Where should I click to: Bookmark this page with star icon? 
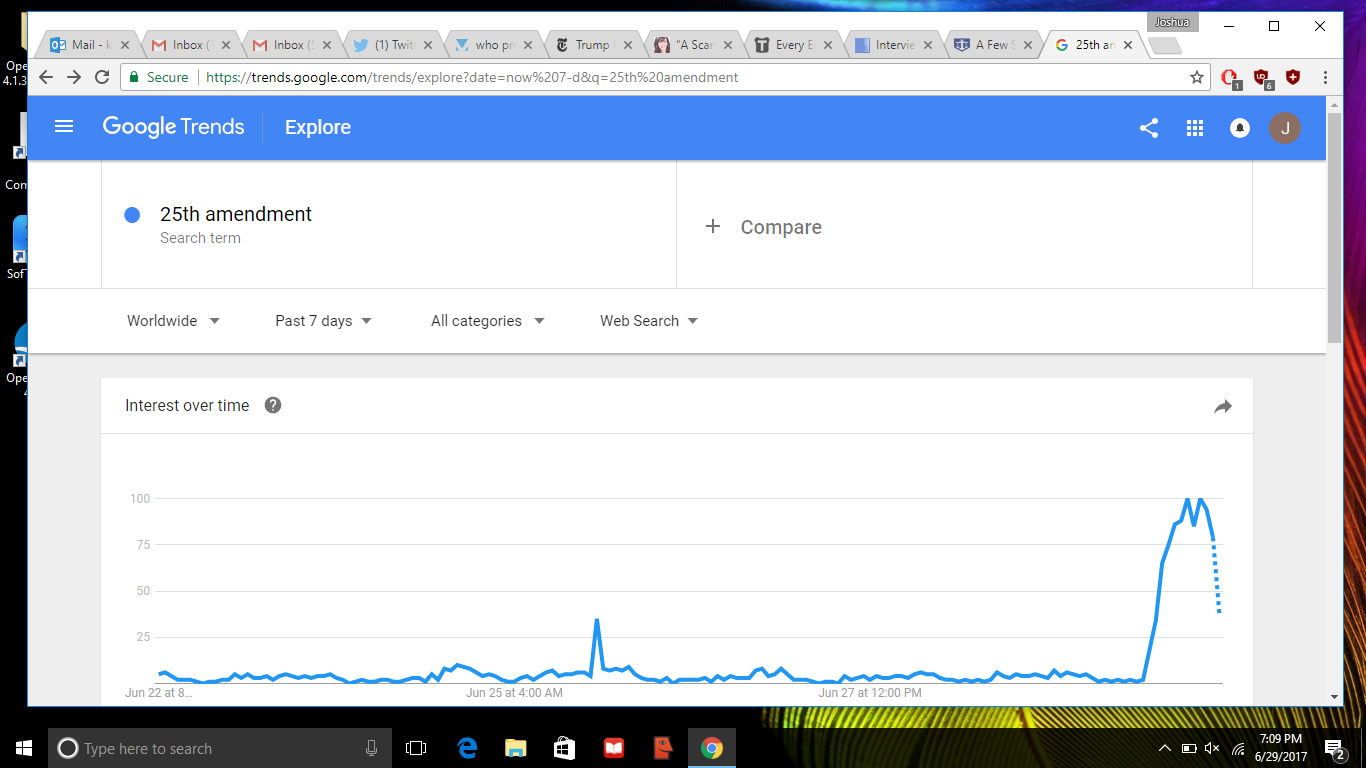[x=1196, y=77]
